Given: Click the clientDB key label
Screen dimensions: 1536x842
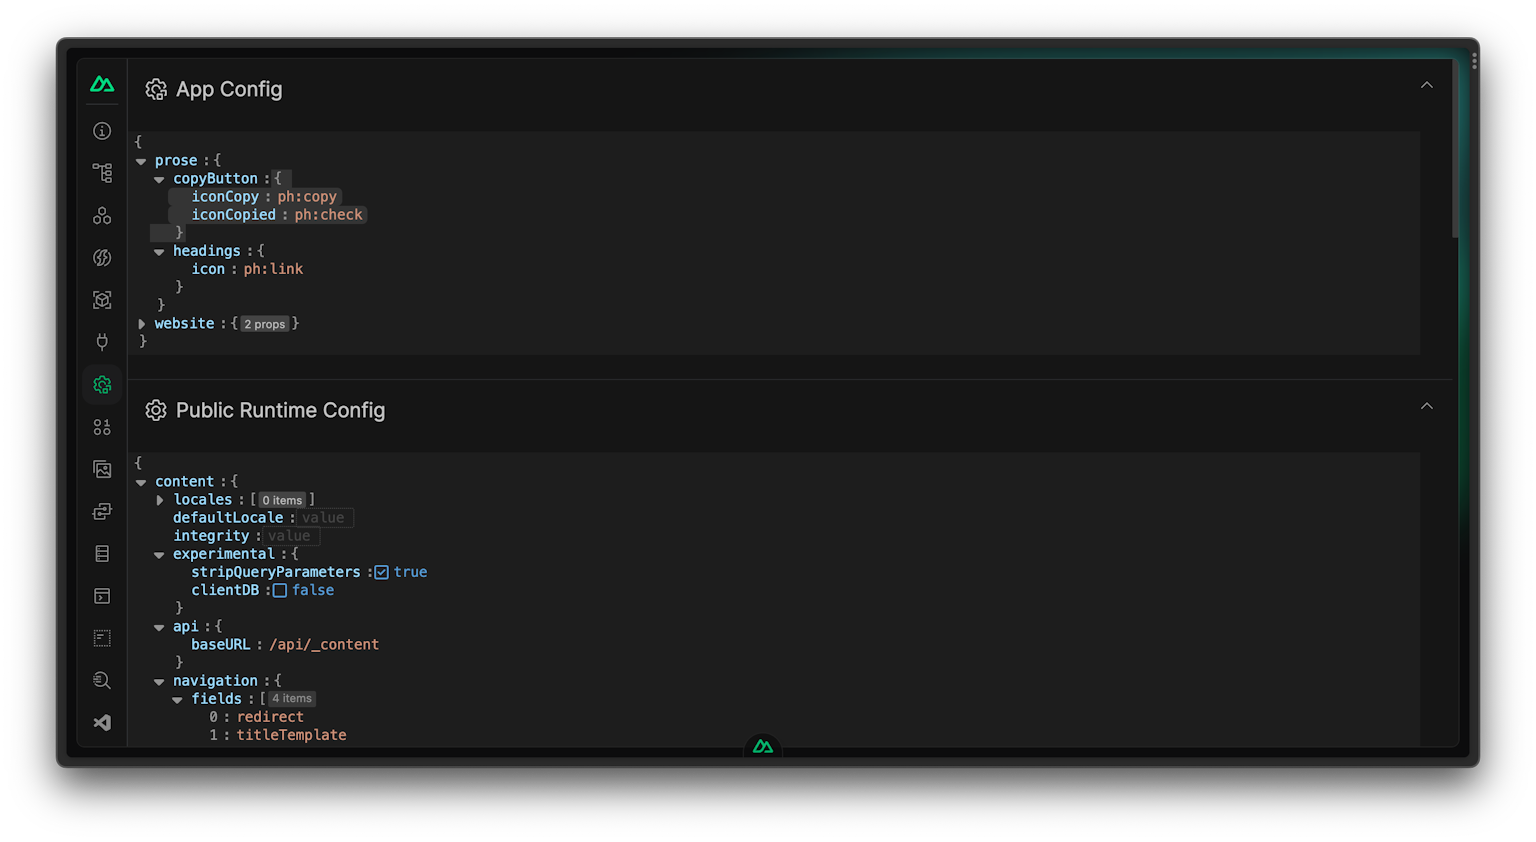Looking at the screenshot, I should pos(225,590).
